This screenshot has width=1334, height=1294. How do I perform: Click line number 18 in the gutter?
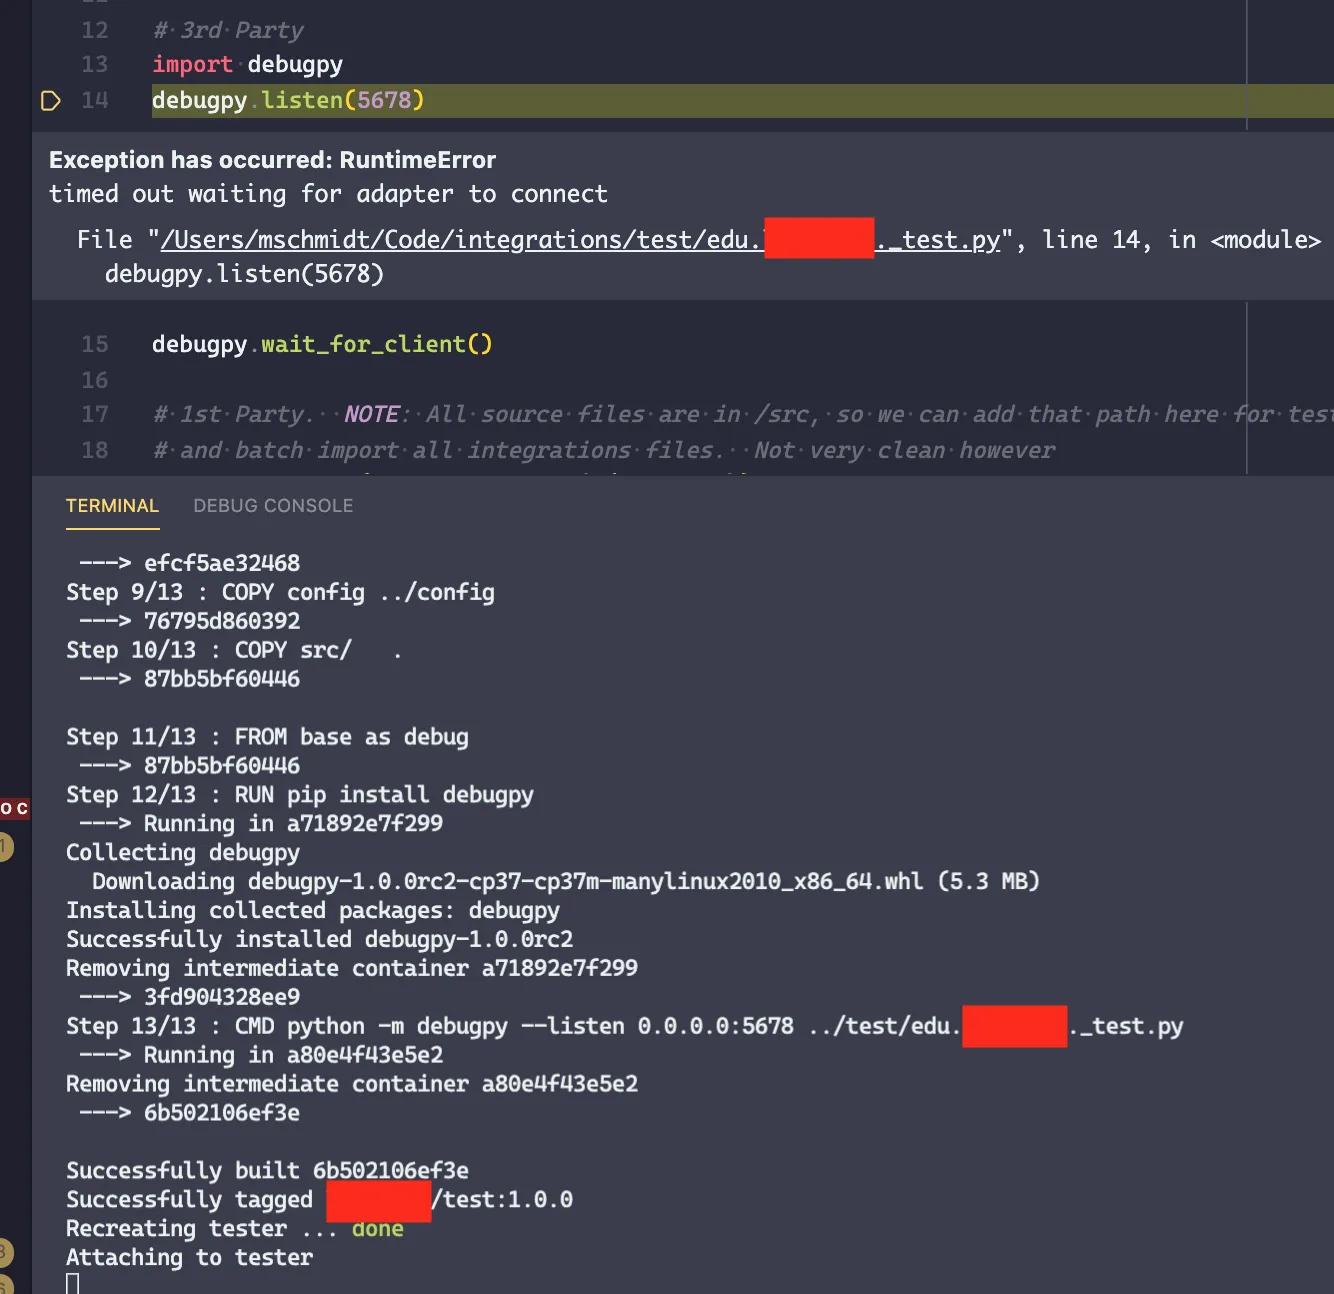click(95, 450)
